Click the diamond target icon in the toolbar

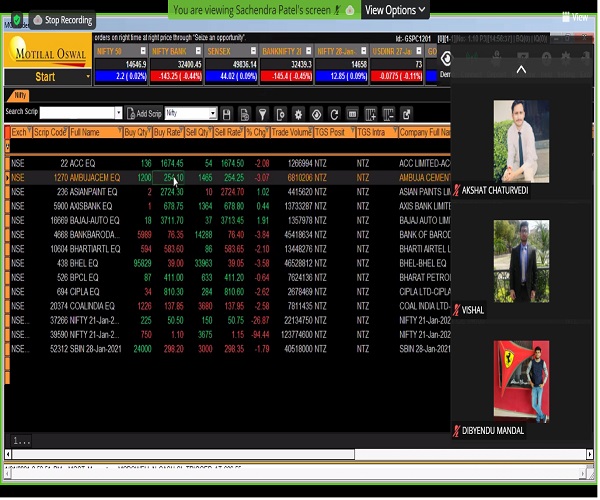[x=316, y=114]
